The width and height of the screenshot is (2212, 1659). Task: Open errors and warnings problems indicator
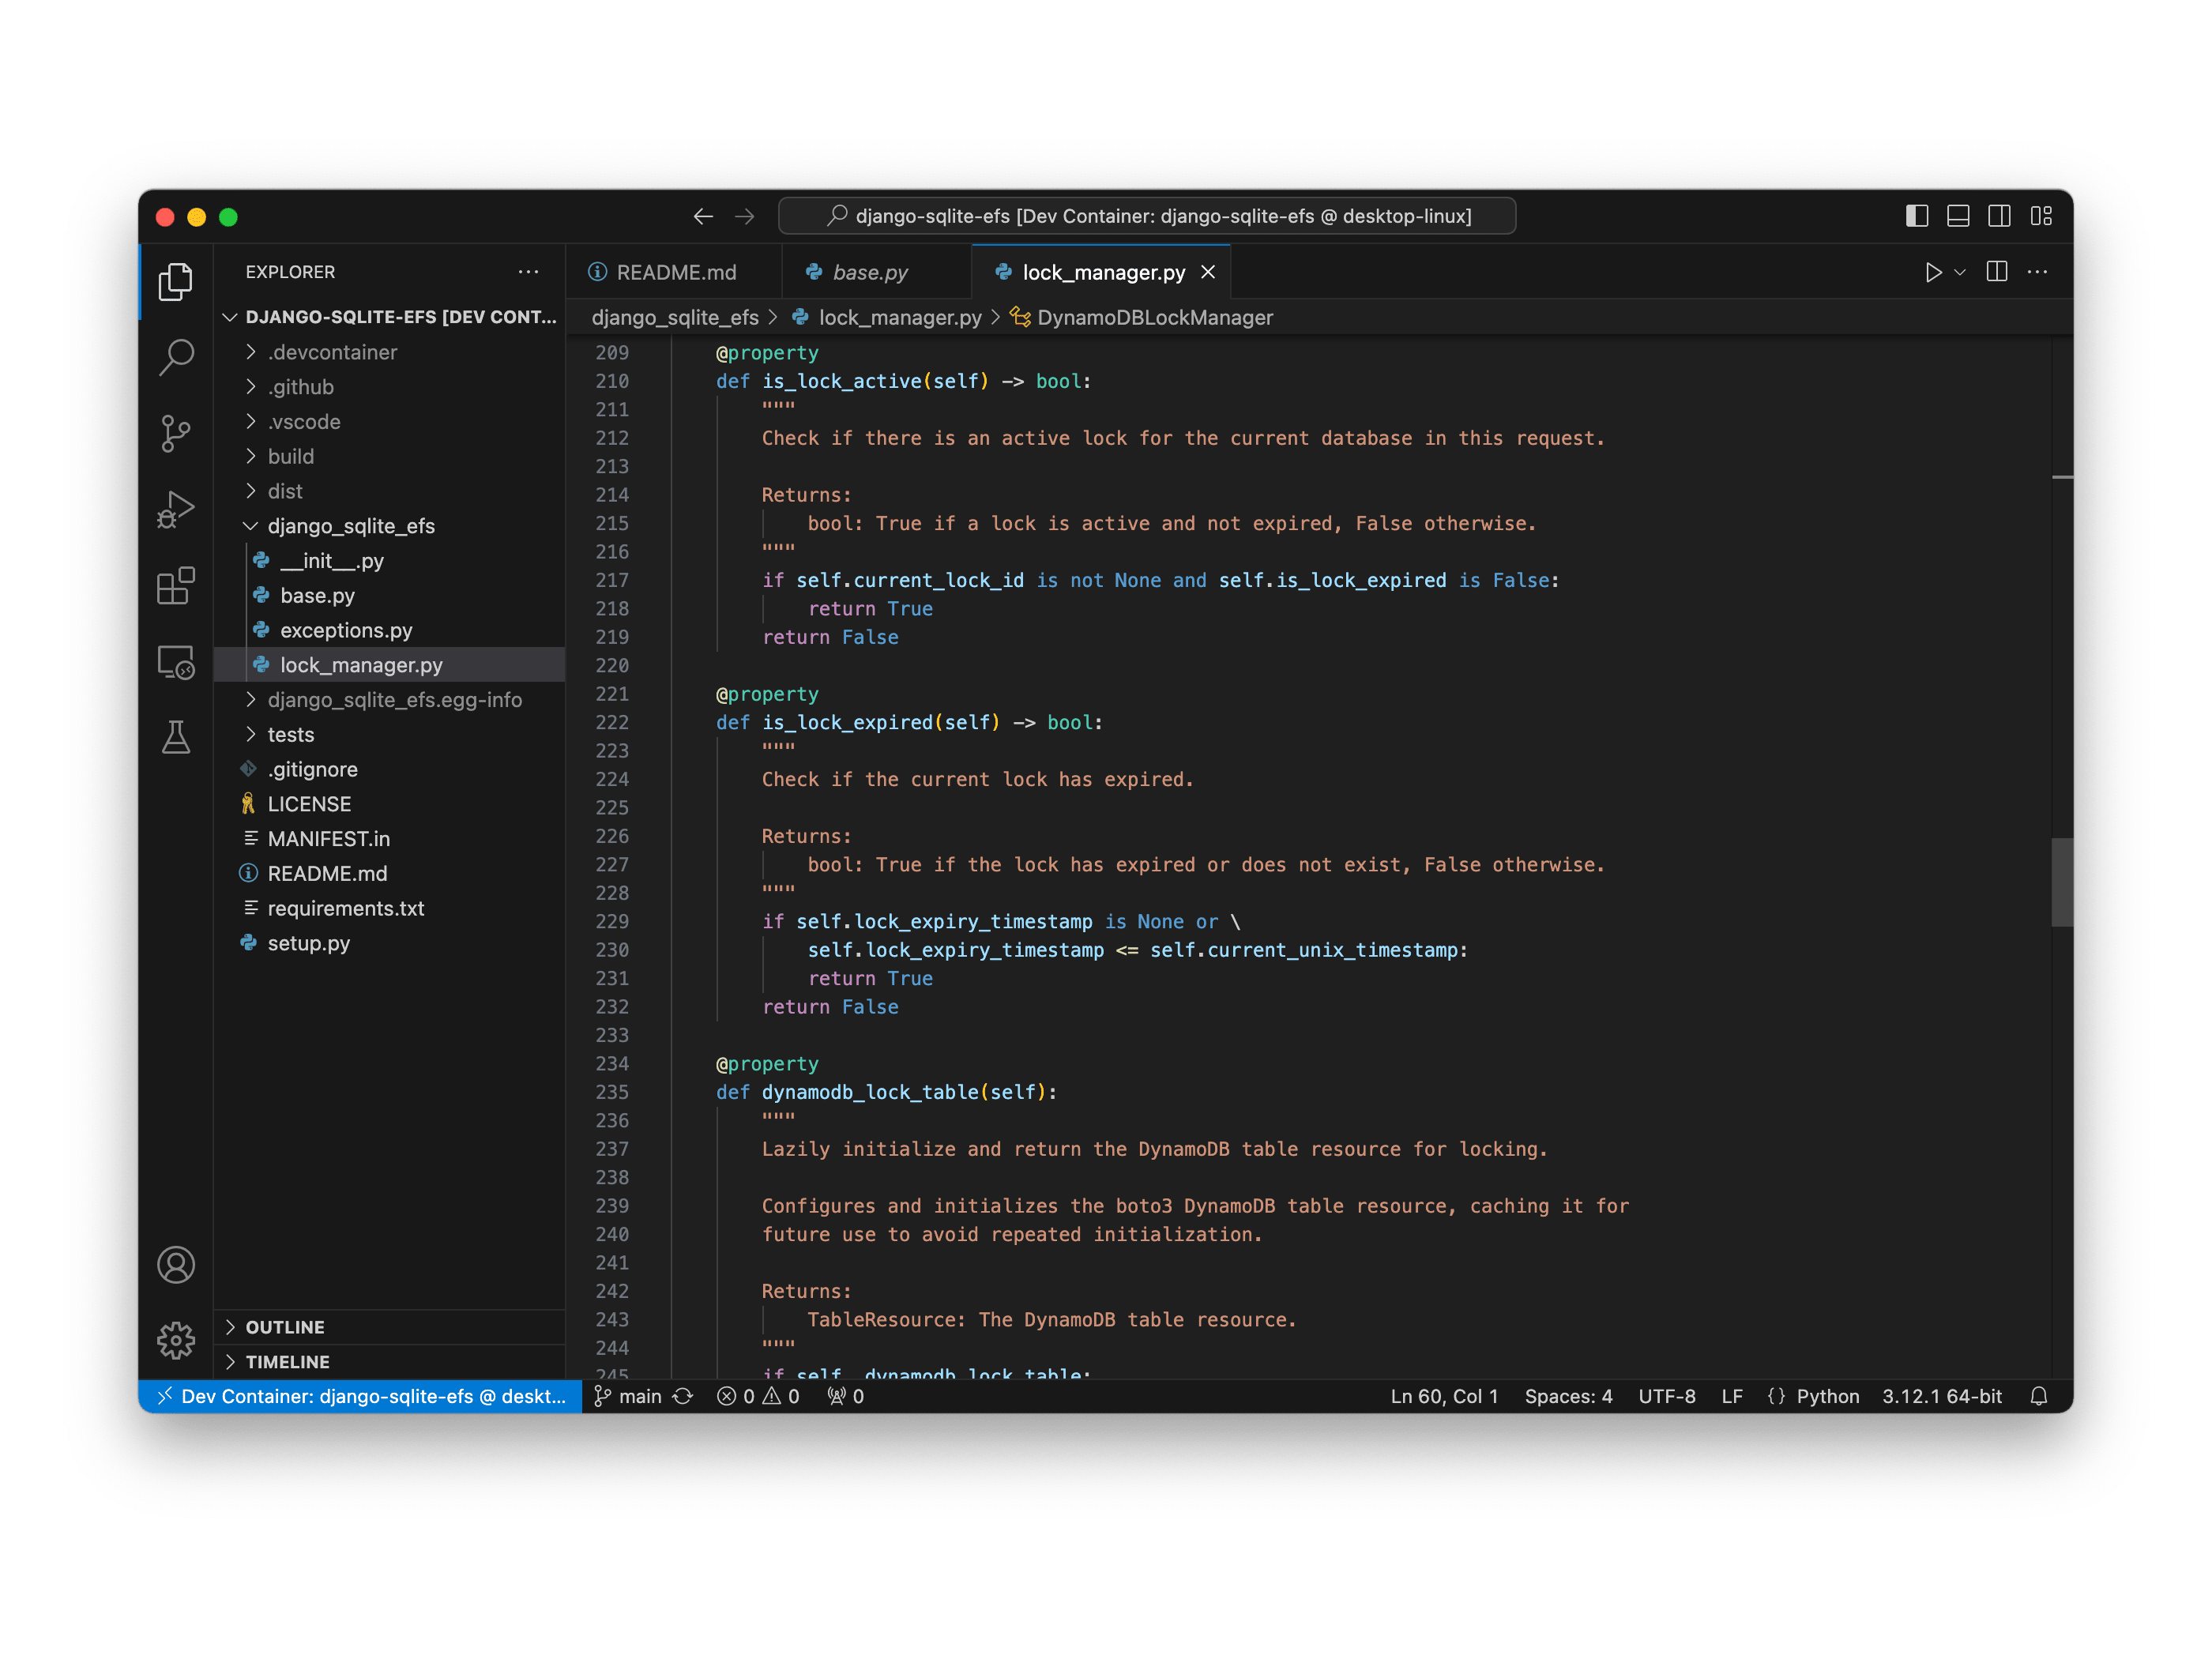(x=758, y=1396)
